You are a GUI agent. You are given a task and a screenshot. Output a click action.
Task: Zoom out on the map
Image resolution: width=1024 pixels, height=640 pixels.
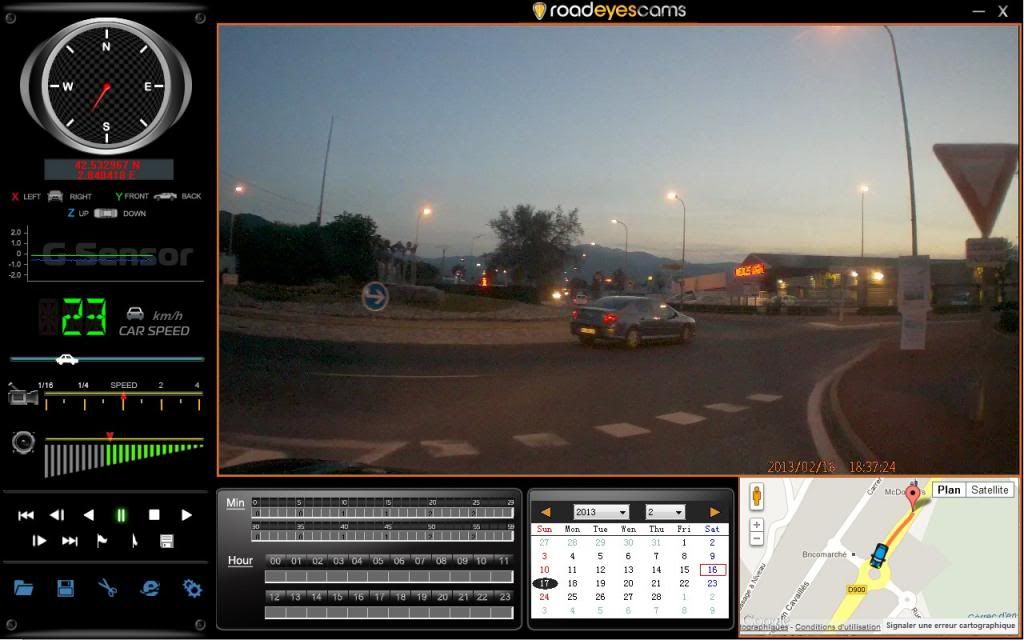point(757,539)
